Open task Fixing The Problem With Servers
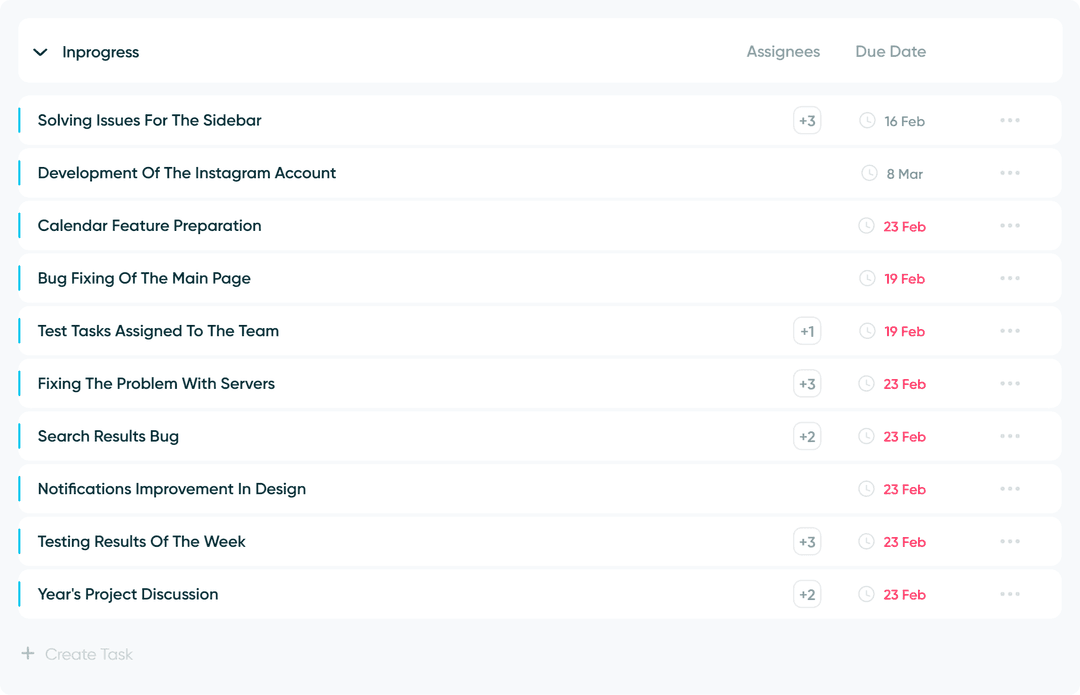The image size is (1080, 695). point(156,384)
